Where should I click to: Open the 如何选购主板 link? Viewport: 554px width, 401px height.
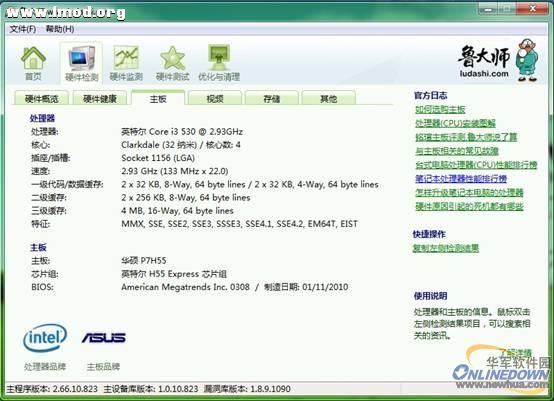click(440, 110)
